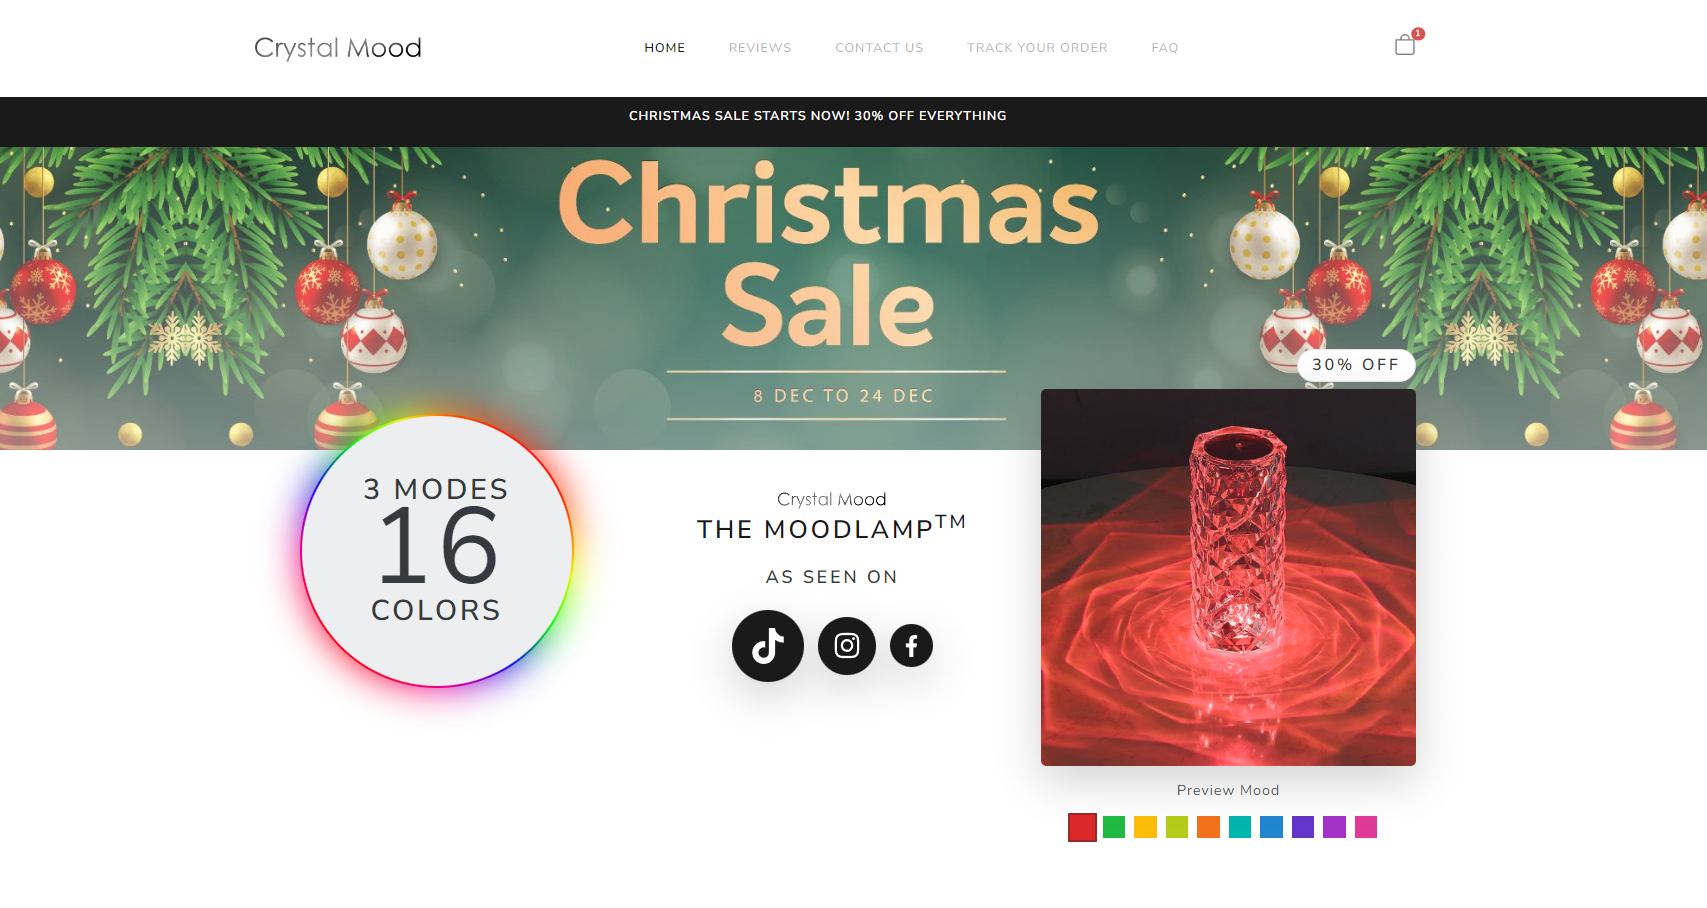Select the red mood color swatch

(1082, 827)
